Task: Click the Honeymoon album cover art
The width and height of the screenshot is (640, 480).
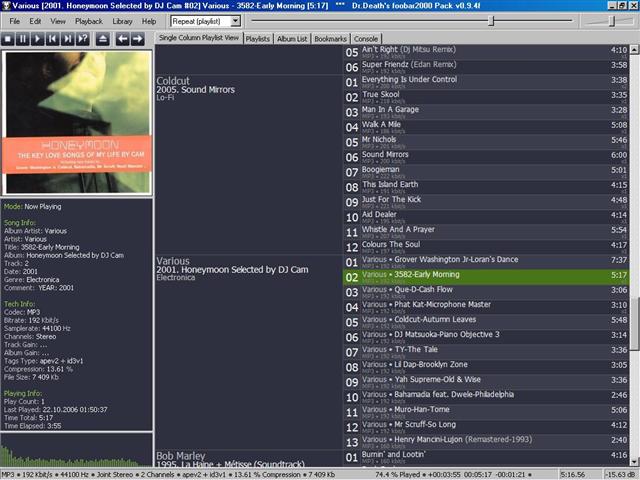Action: click(77, 122)
